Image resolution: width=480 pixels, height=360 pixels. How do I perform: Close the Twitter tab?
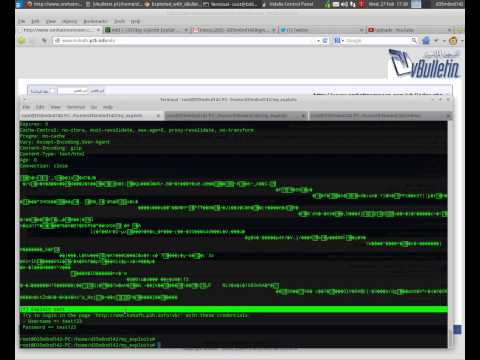361,30
